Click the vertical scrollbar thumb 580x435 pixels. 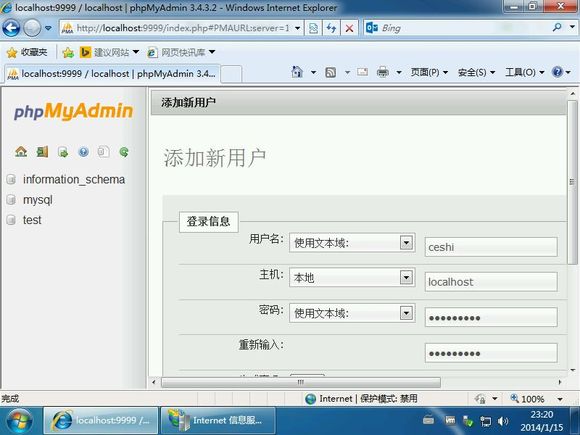tap(572, 182)
